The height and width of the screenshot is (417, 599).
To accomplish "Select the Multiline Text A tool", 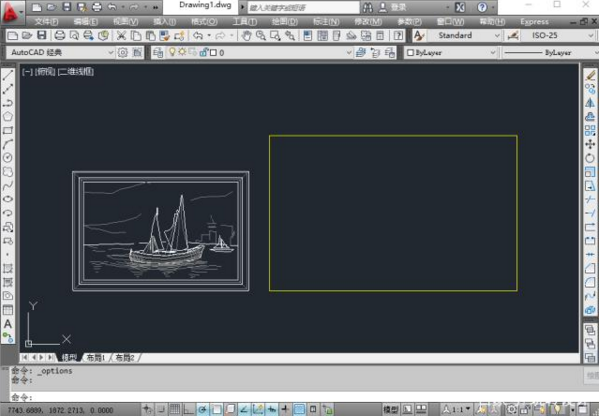I will [x=8, y=324].
